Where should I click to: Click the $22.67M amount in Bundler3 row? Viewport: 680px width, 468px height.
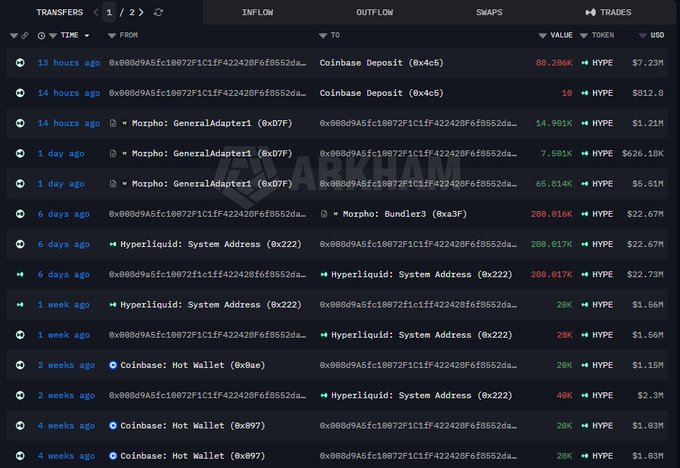pos(645,214)
